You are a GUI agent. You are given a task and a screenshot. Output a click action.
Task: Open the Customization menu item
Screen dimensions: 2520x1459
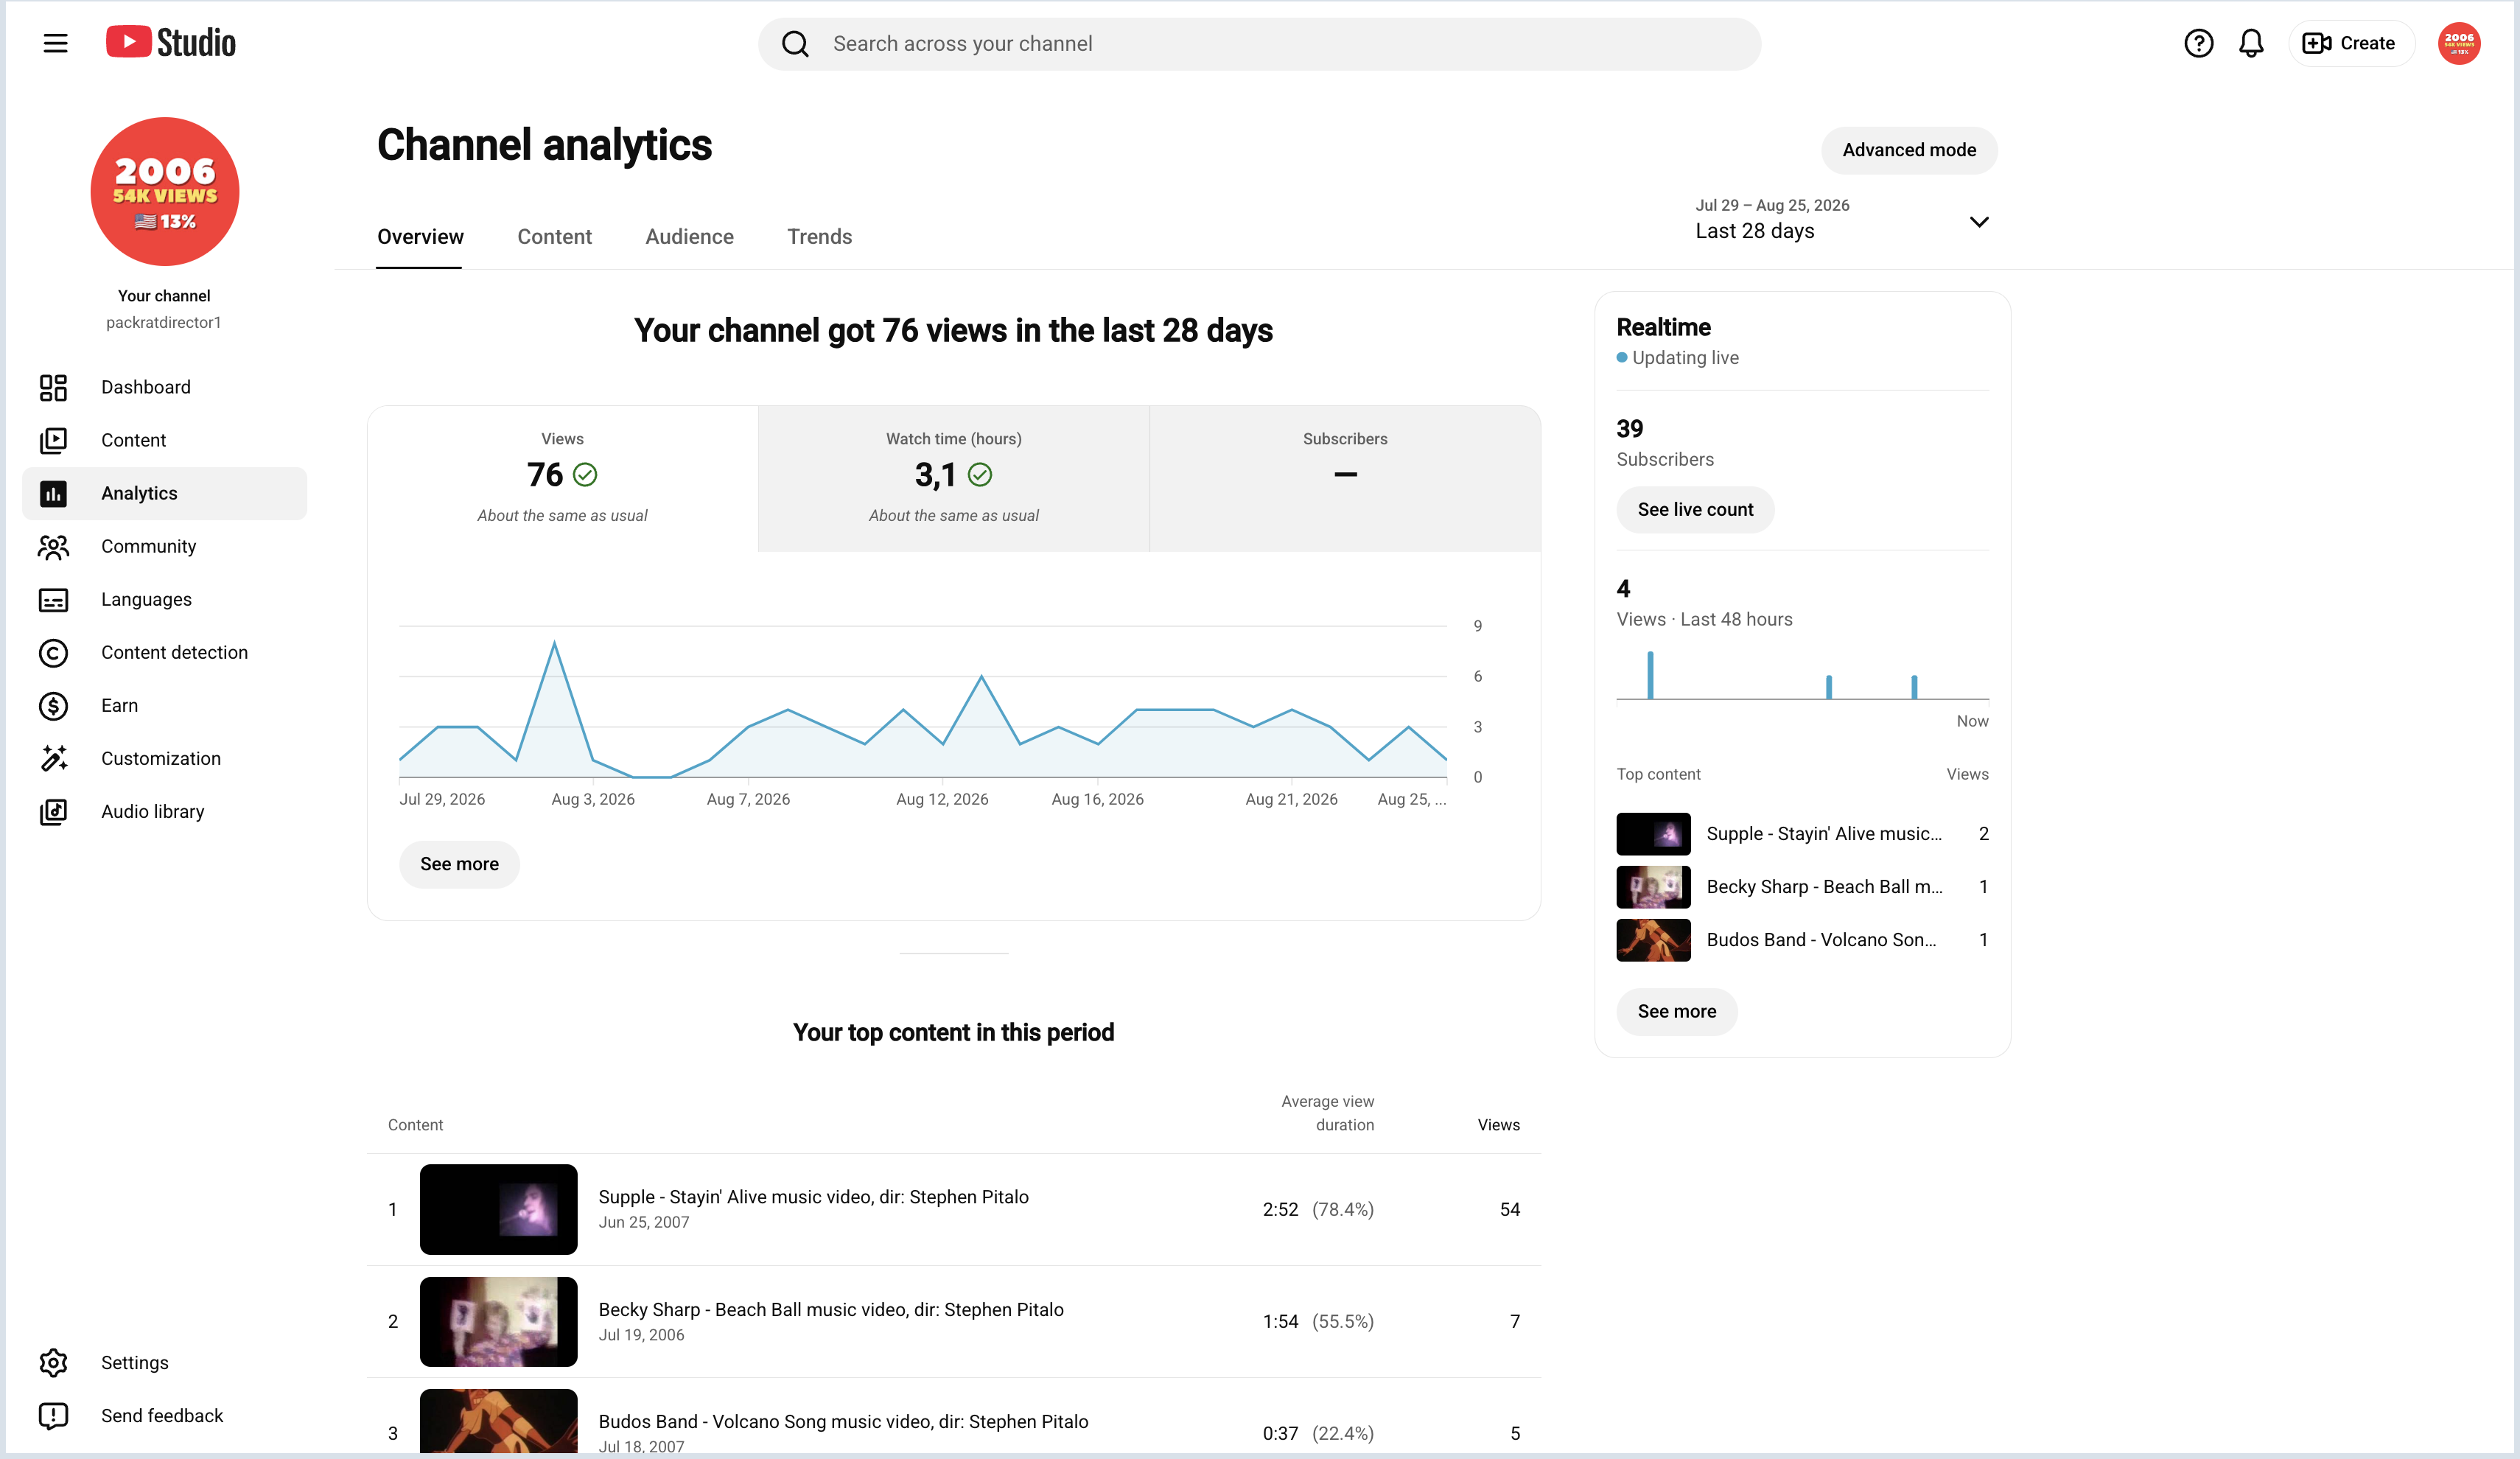pyautogui.click(x=165, y=758)
